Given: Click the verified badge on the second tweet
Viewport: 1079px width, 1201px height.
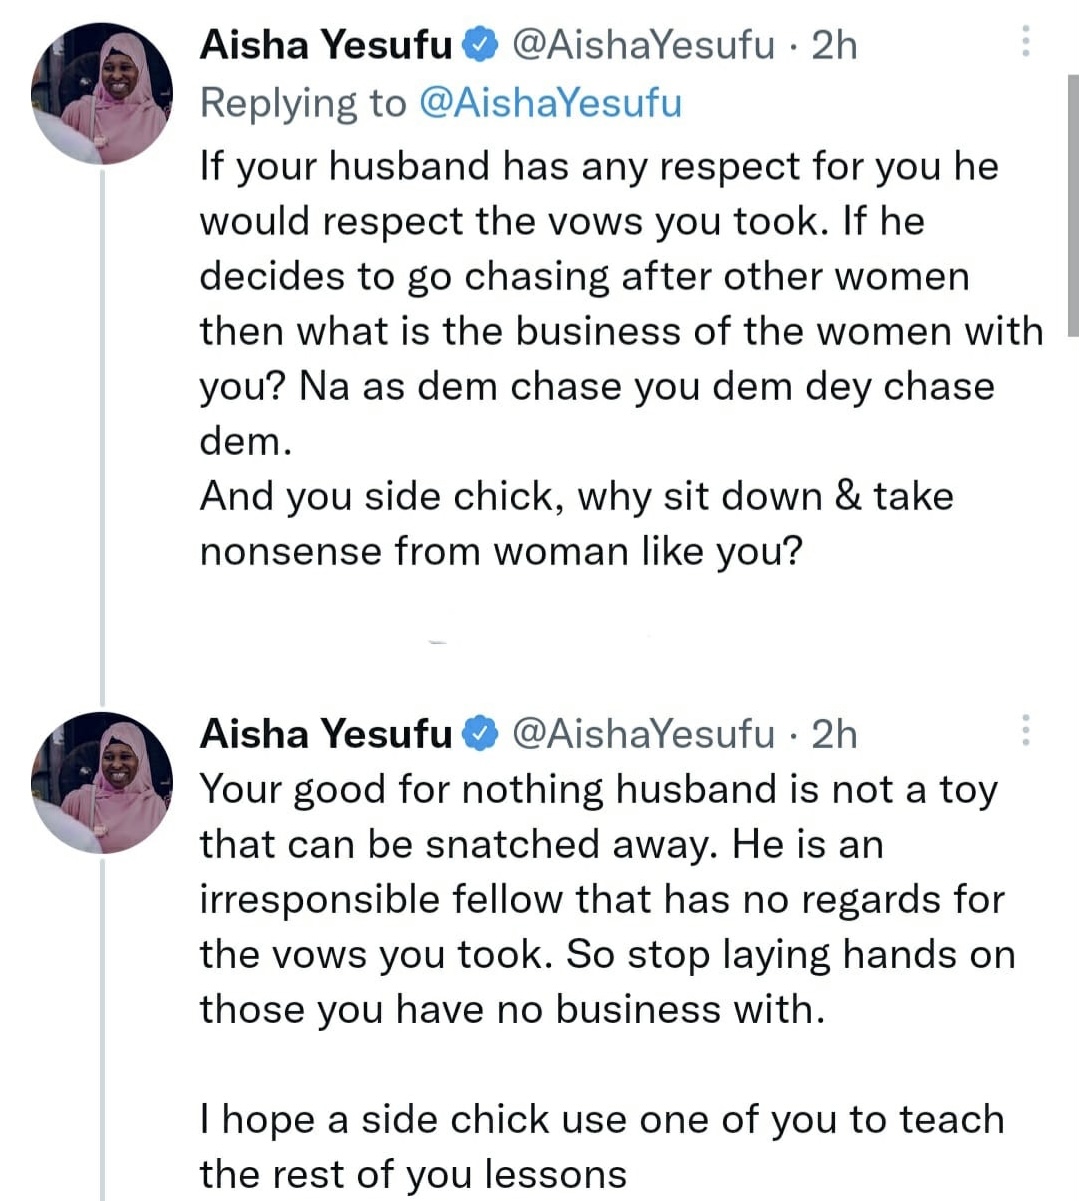Looking at the screenshot, I should pos(482,734).
